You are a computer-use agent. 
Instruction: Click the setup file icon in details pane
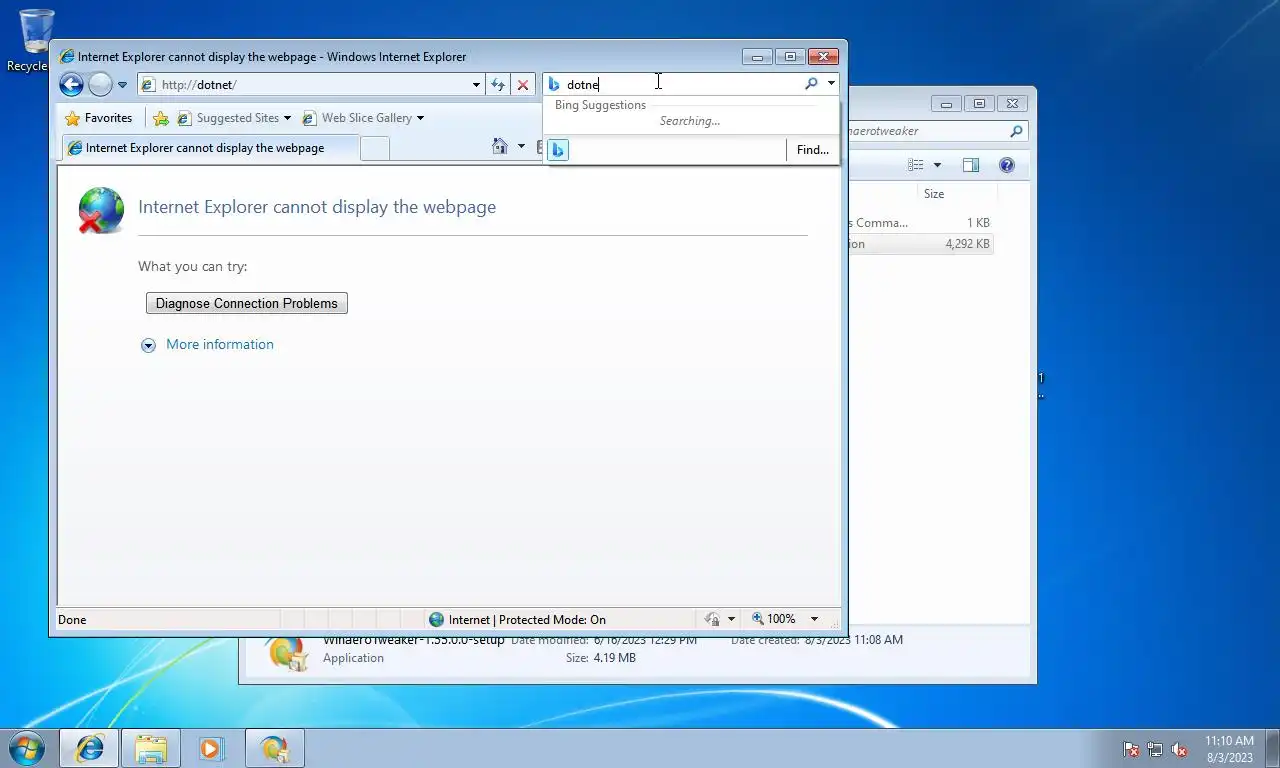point(287,652)
